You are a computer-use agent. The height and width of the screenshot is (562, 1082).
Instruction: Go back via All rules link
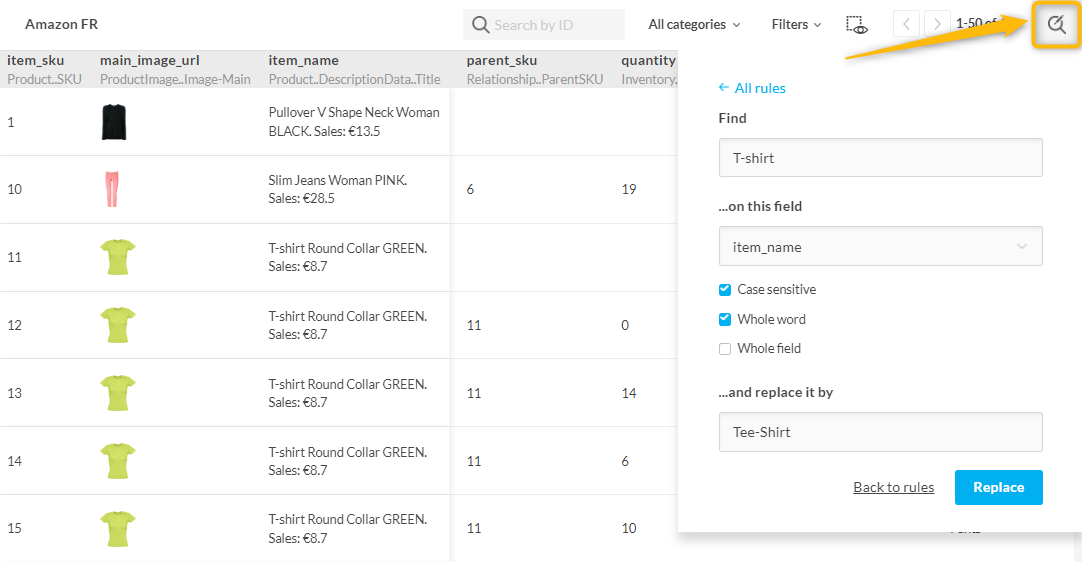click(x=752, y=88)
